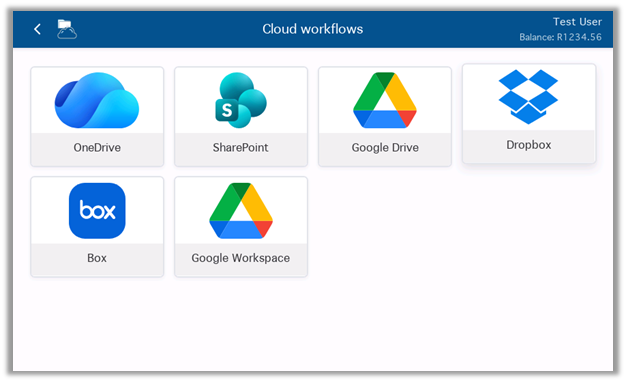
Task: Click the Balance: R1234.56 text
Action: (560, 37)
